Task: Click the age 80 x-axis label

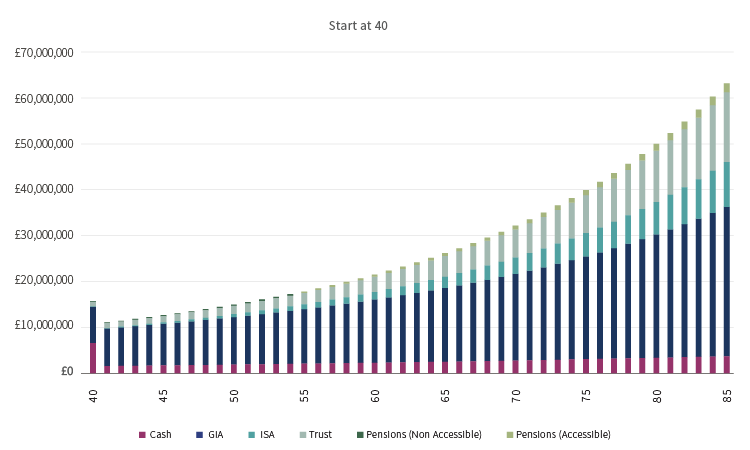Action: [657, 396]
